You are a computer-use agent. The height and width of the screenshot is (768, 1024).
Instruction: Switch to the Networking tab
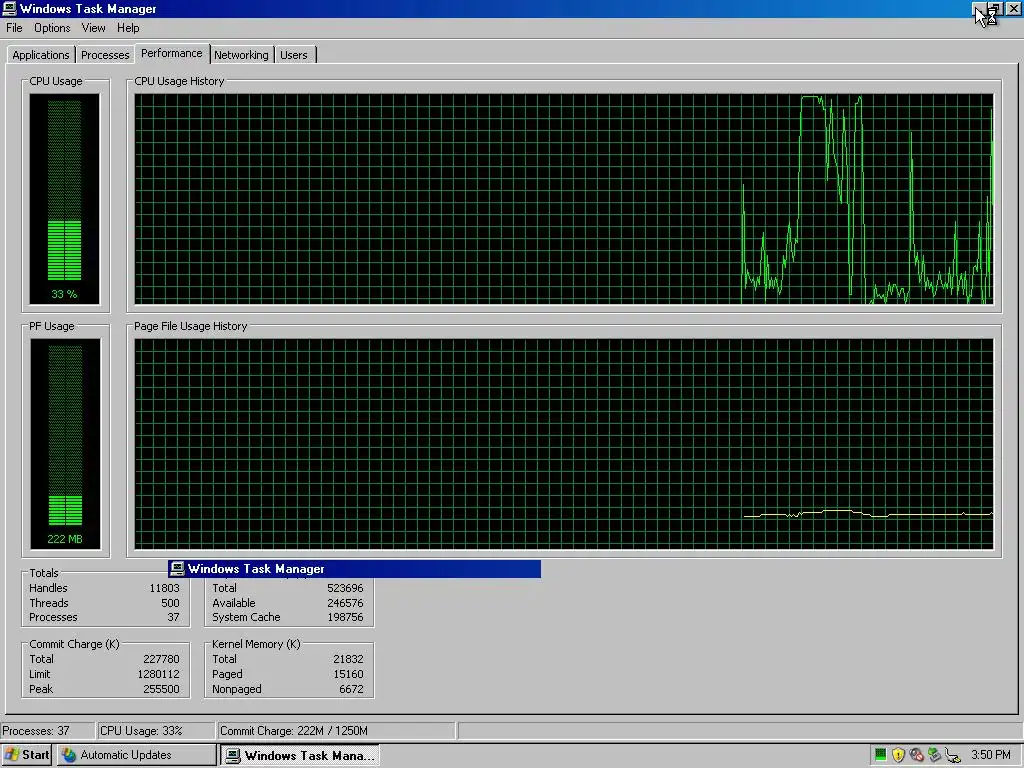coord(241,55)
